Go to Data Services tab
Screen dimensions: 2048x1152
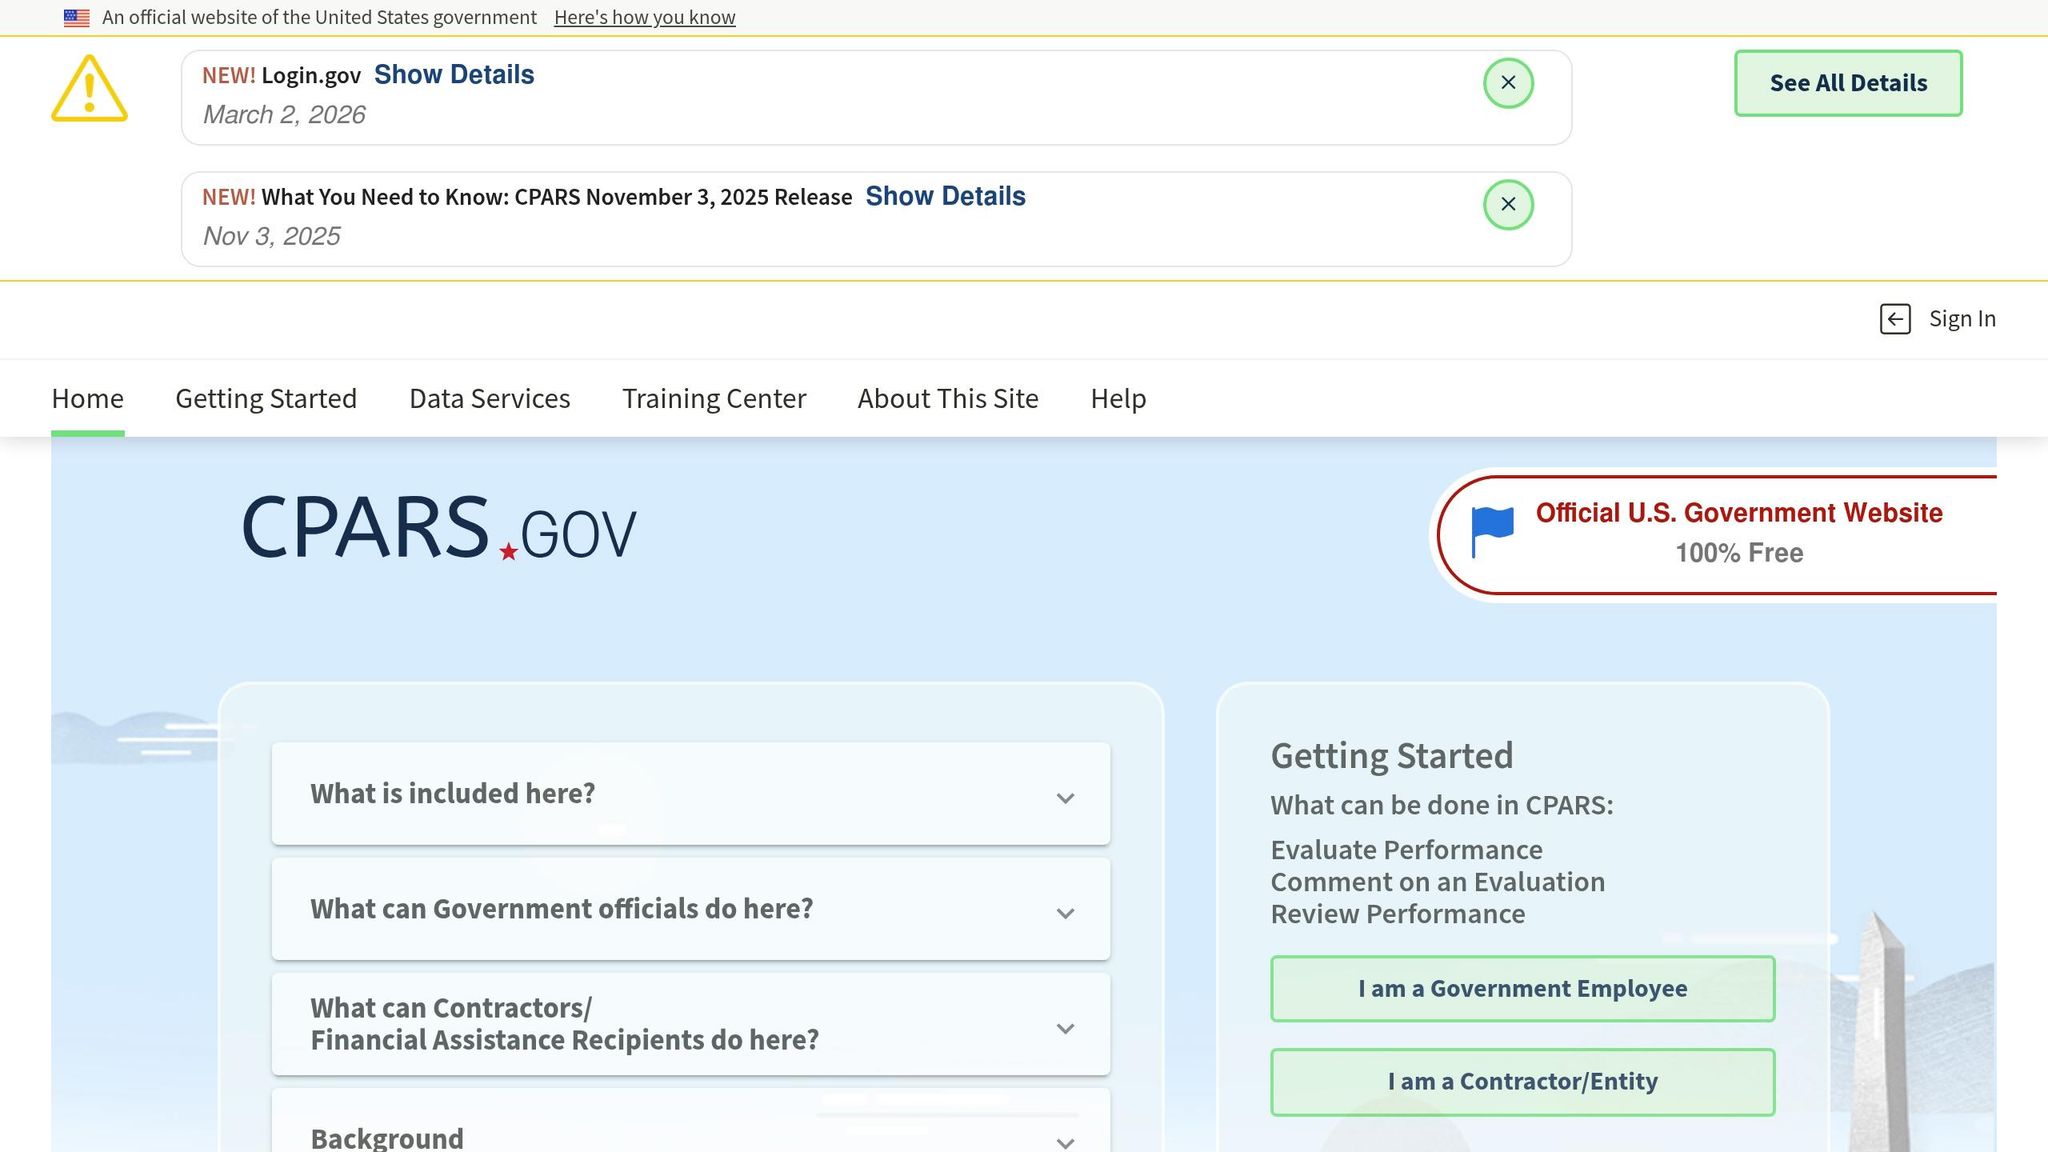[x=489, y=399]
